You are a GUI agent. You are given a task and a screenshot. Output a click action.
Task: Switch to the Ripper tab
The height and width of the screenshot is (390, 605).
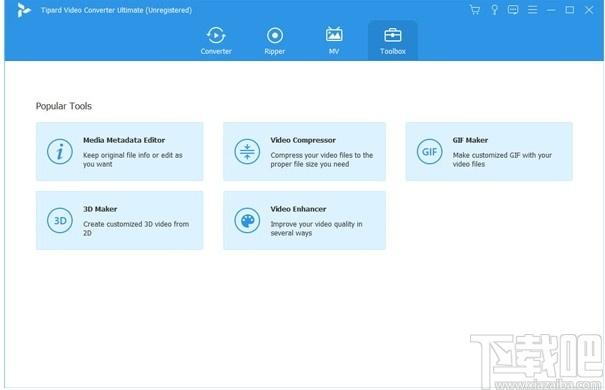click(x=275, y=41)
